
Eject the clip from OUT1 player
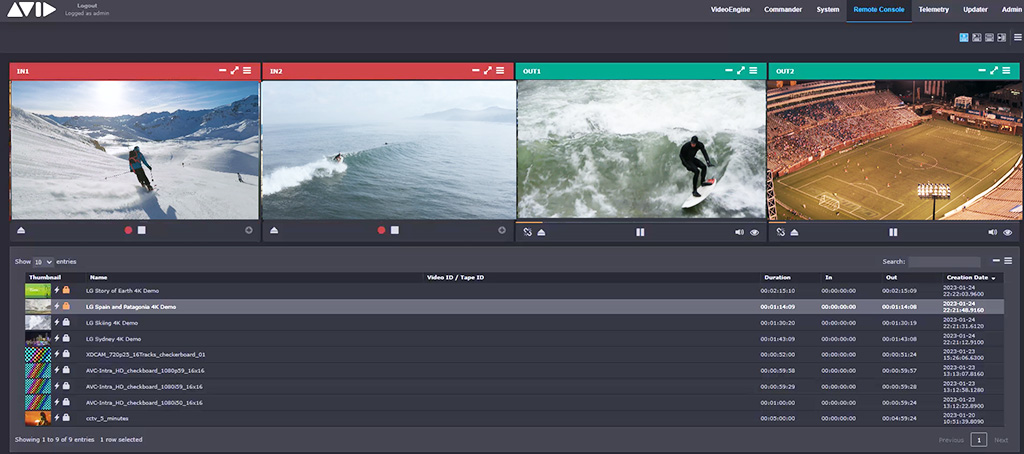click(x=541, y=233)
